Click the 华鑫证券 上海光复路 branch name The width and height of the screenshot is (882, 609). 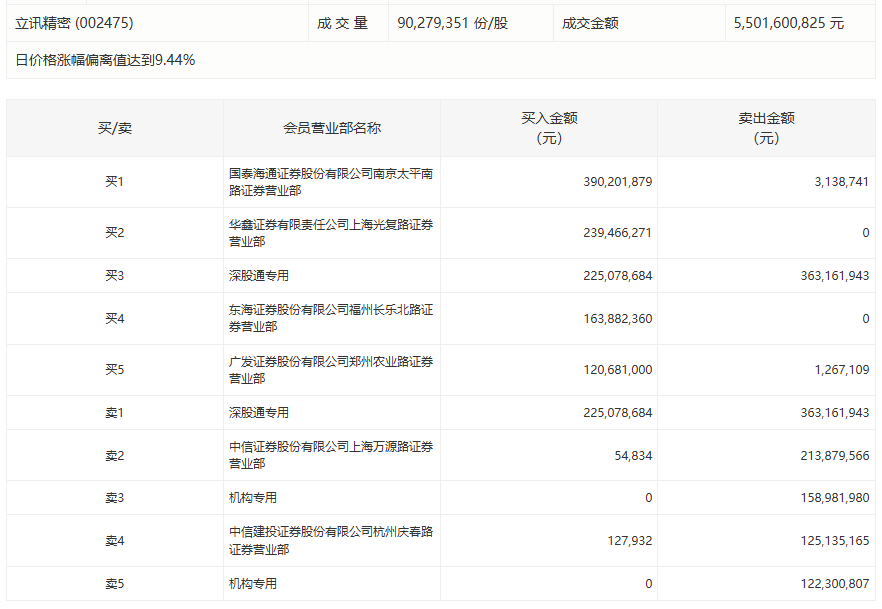[x=331, y=233]
